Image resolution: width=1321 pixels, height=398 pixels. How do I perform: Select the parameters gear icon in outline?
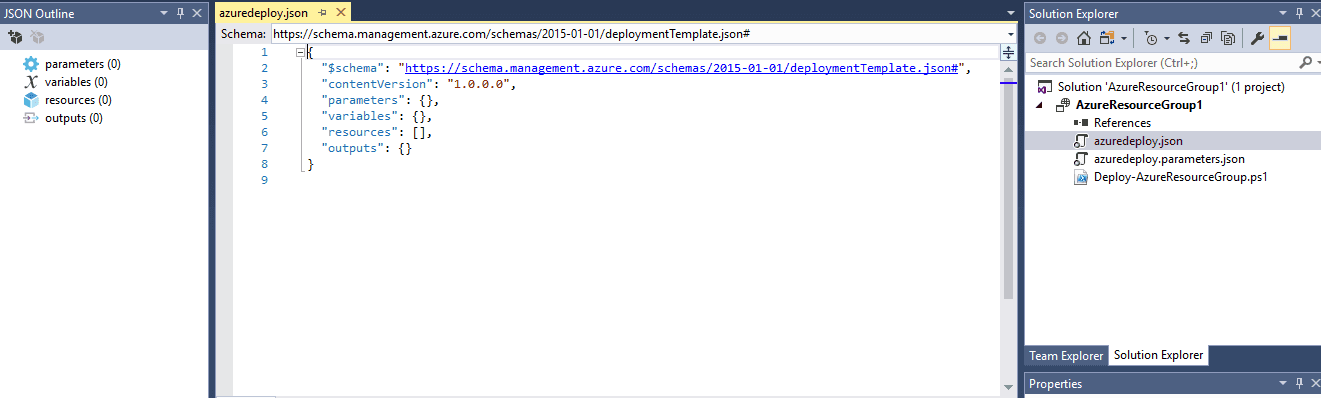[x=30, y=64]
